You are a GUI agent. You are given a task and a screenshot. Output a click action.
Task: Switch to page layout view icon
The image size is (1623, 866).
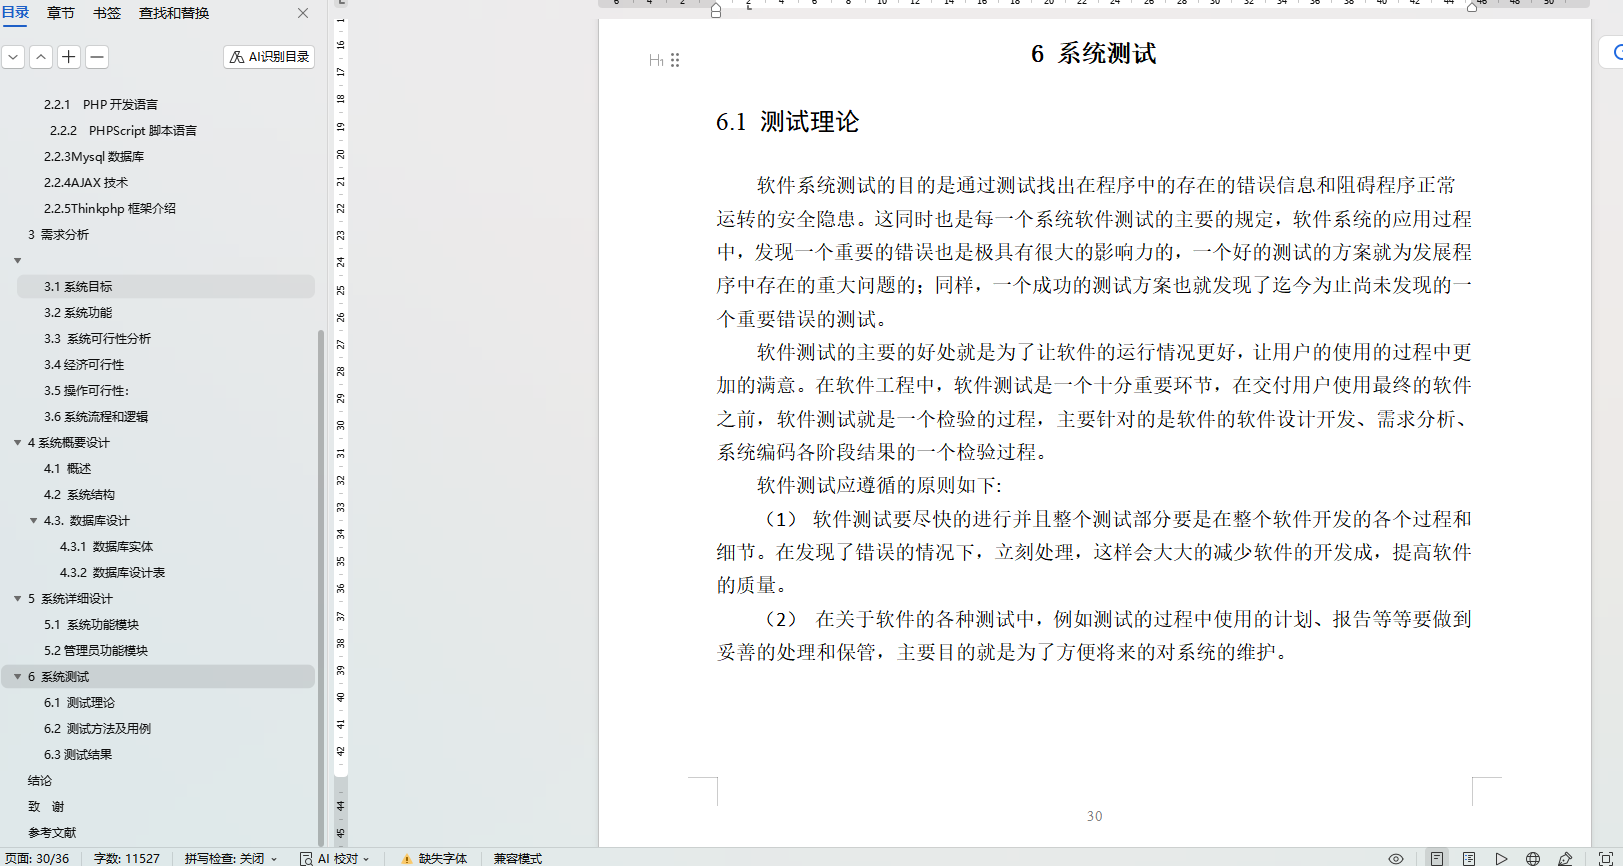[x=1437, y=858]
